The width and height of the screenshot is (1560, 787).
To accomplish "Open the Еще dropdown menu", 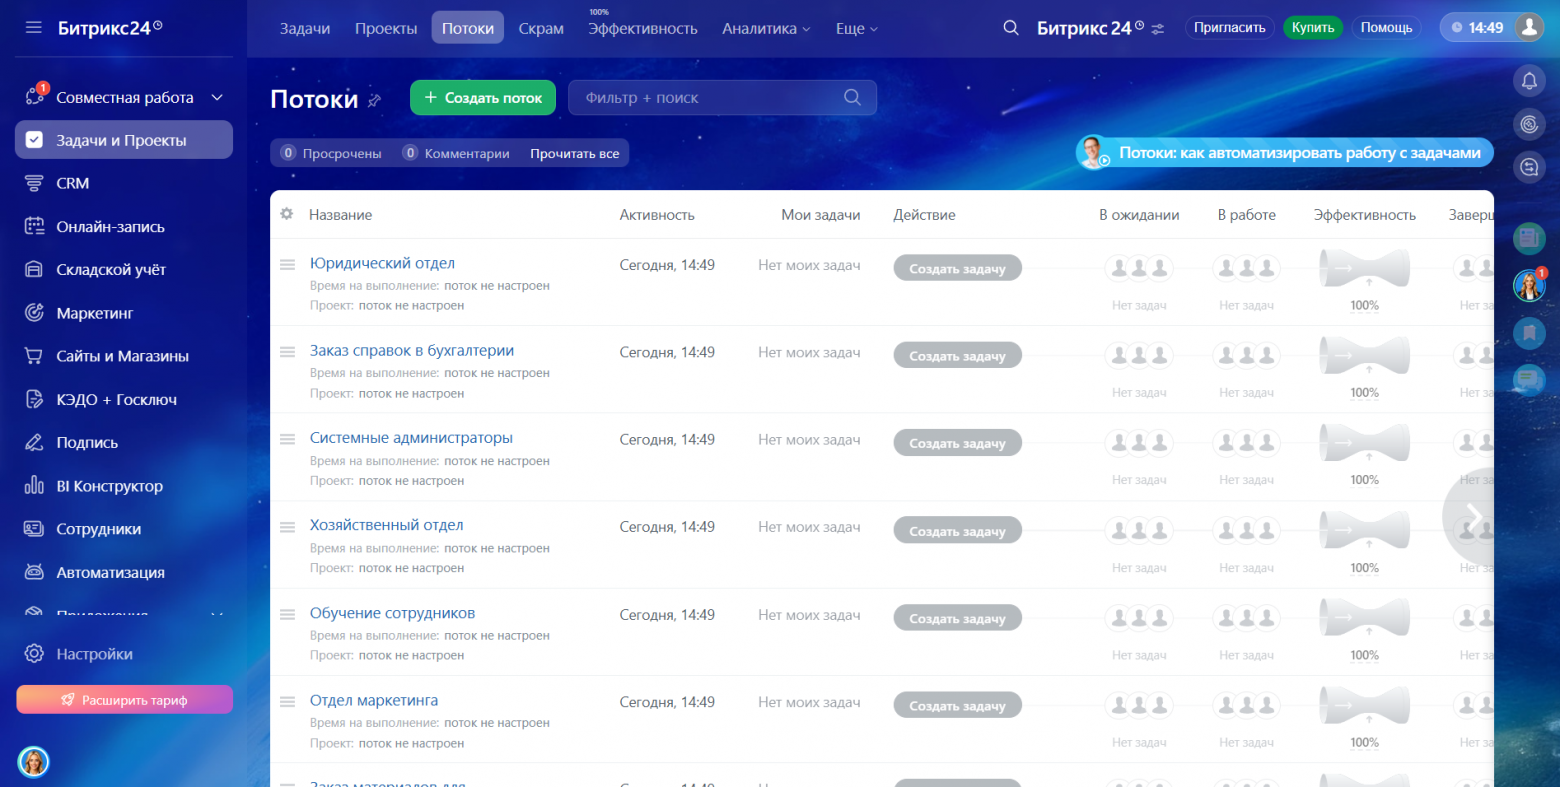I will click(x=856, y=29).
